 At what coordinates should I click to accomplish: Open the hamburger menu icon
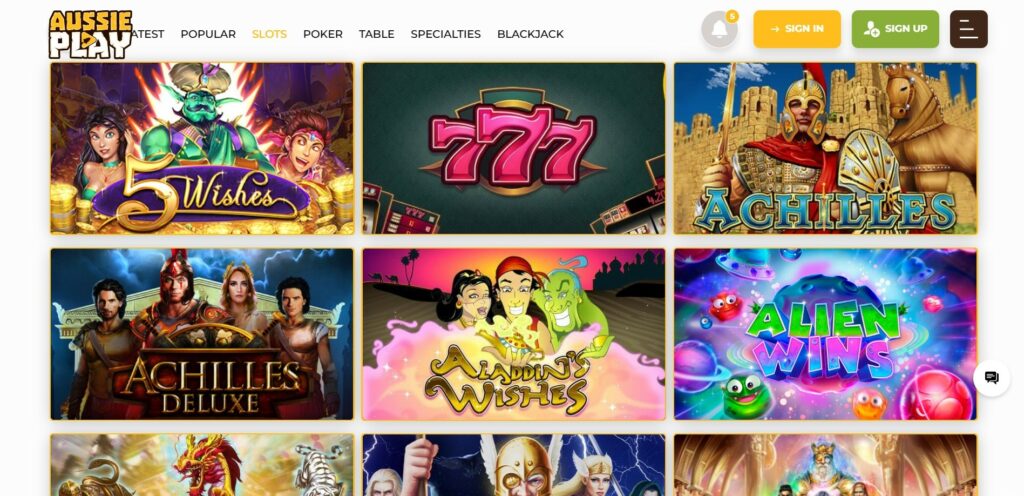pos(968,29)
